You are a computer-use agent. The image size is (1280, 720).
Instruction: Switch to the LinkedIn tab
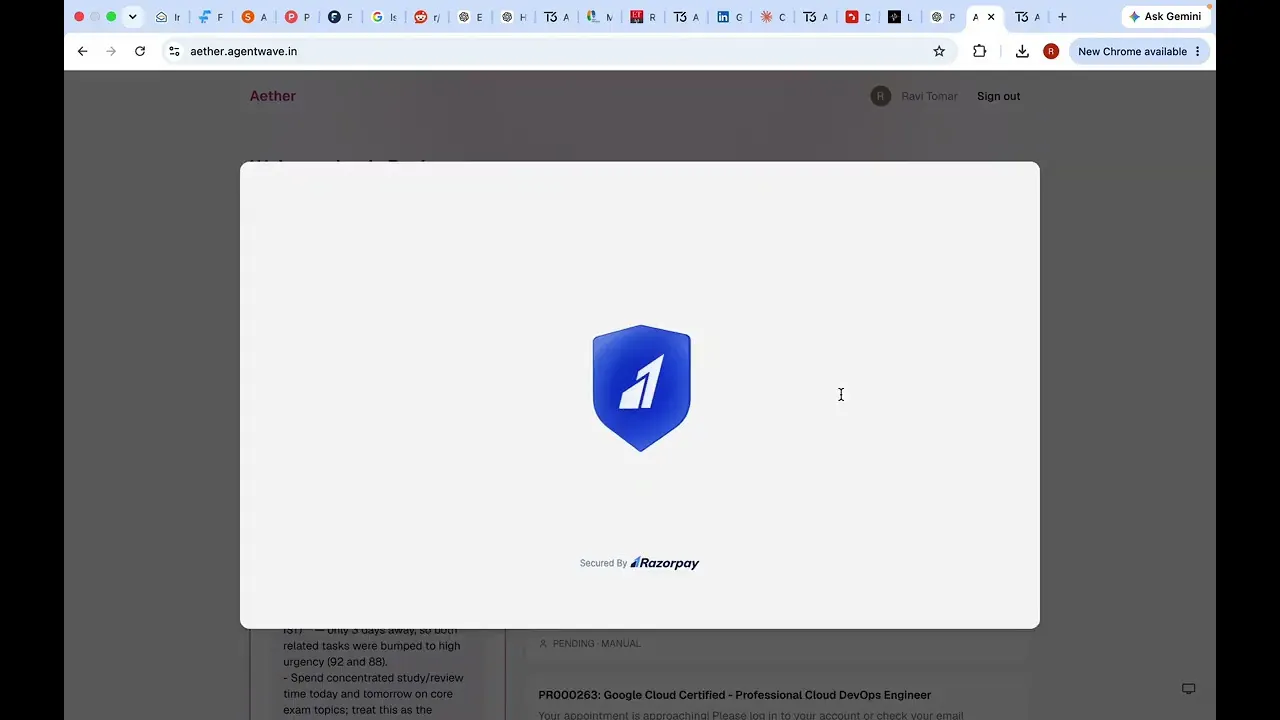(x=729, y=17)
